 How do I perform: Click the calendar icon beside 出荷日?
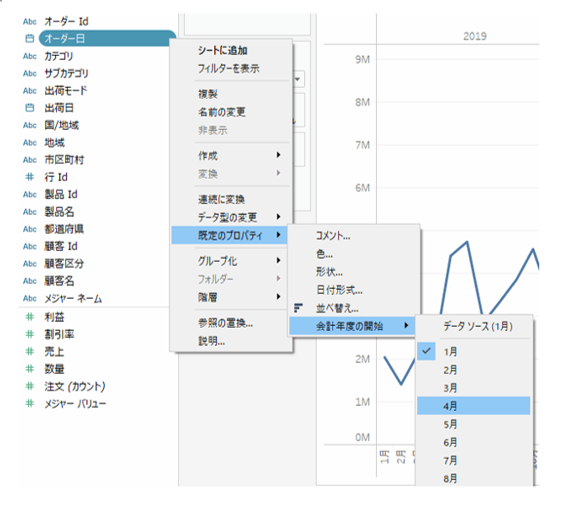point(29,108)
